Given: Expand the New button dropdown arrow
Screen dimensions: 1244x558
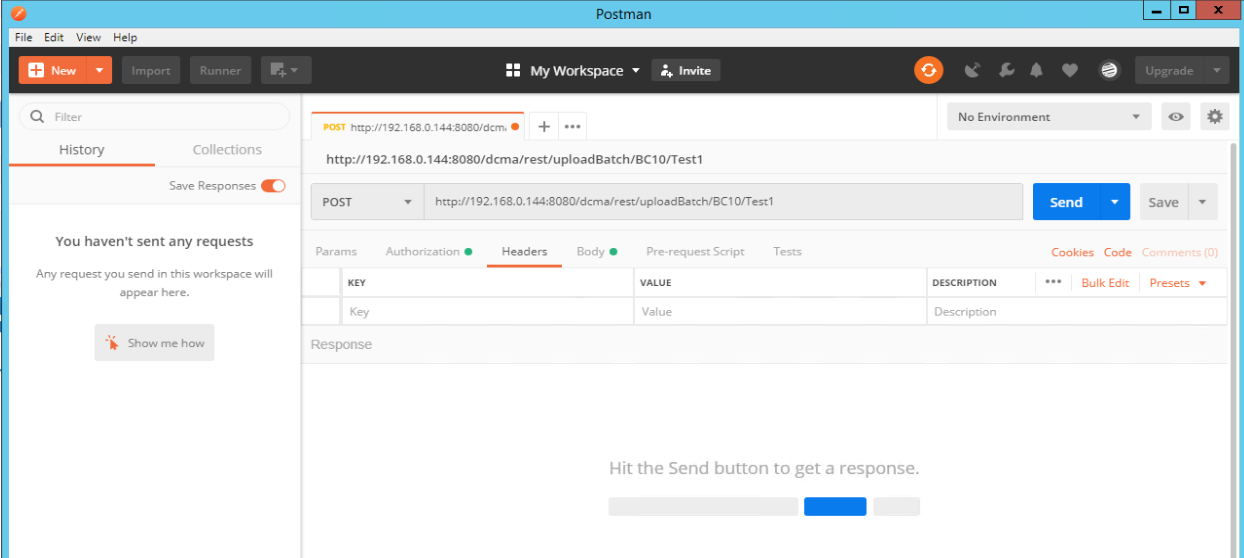Looking at the screenshot, I should click(x=99, y=70).
